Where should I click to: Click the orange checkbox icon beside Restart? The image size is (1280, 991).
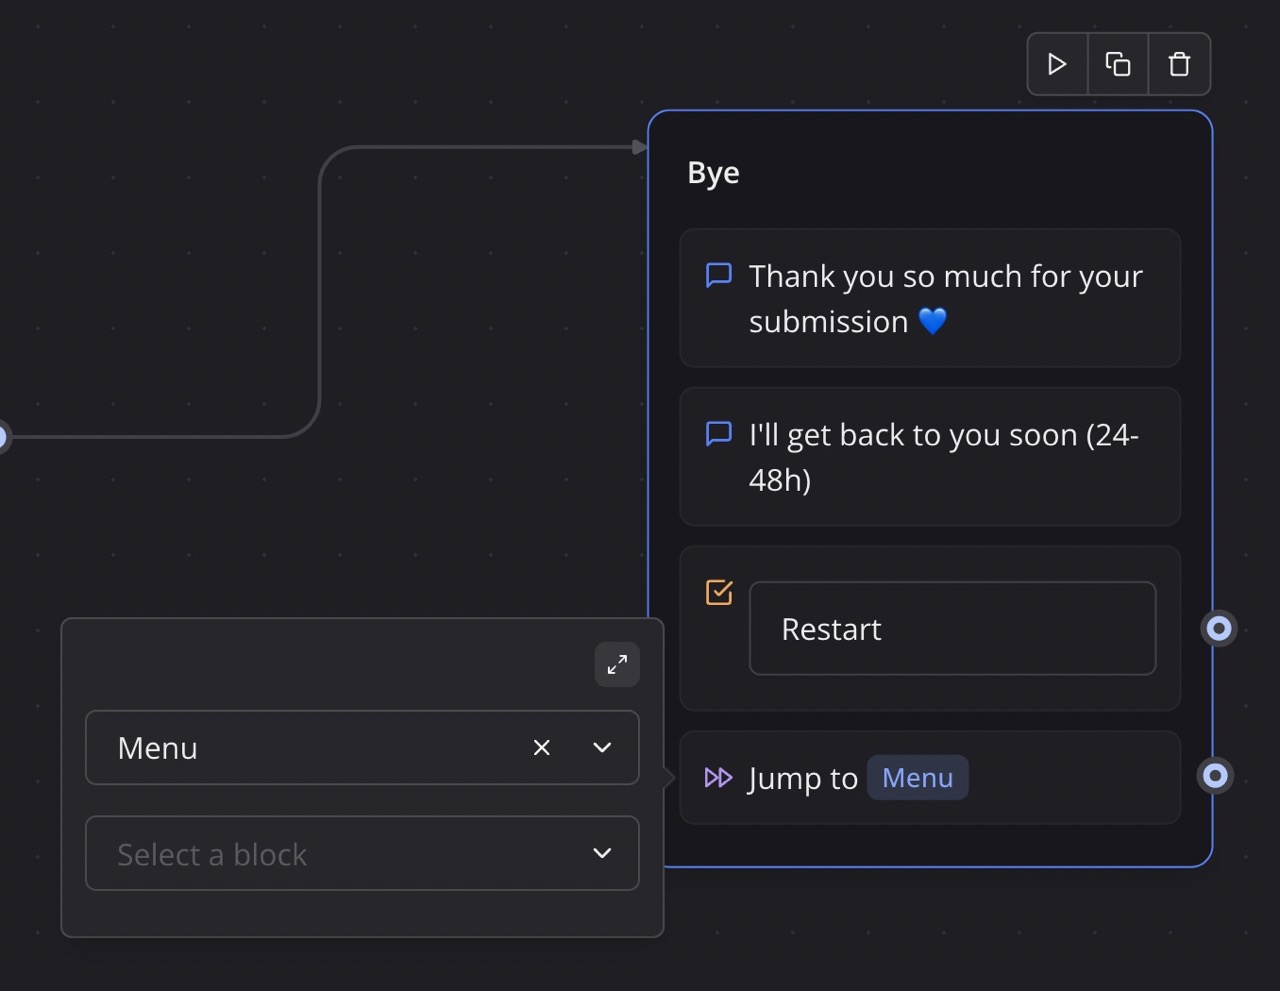pos(719,592)
